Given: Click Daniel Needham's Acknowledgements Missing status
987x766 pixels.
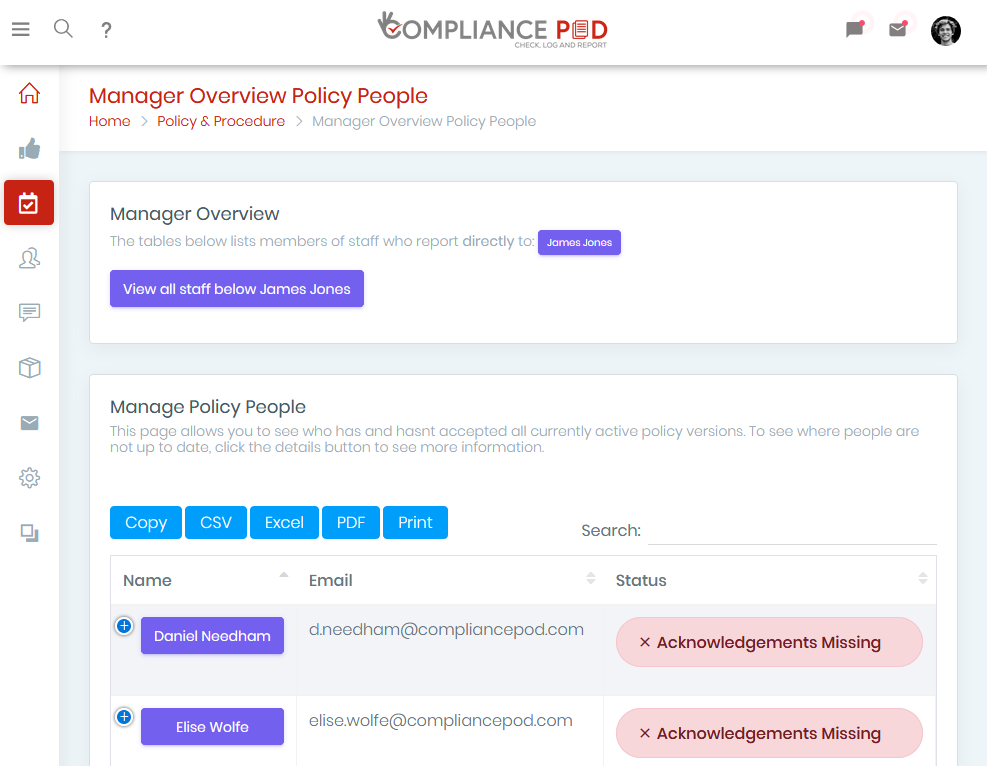Looking at the screenshot, I should click(769, 642).
